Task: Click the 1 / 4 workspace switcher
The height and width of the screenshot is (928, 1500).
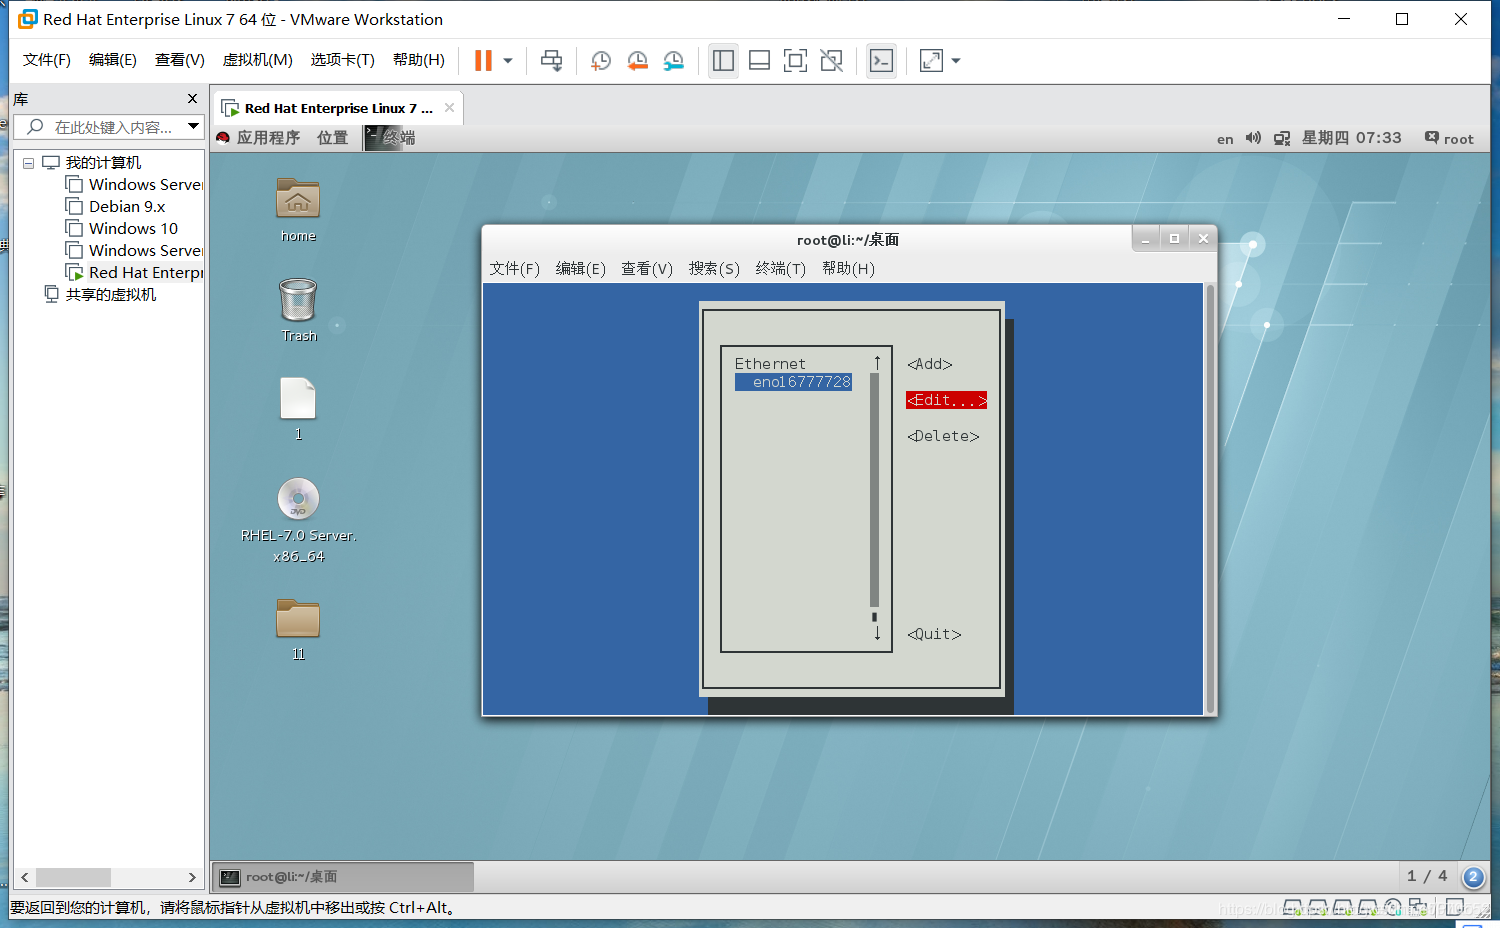Action: point(1427,876)
